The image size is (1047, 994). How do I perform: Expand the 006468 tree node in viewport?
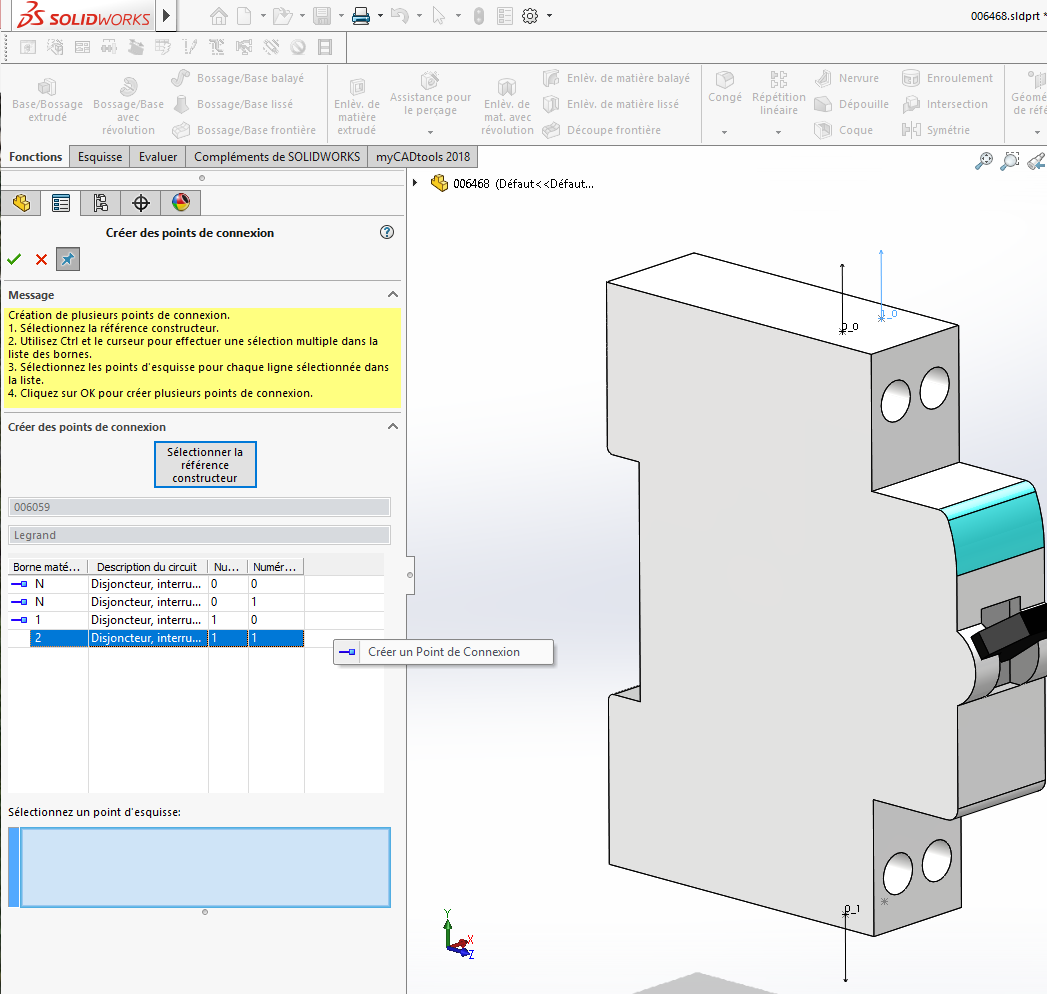[415, 183]
